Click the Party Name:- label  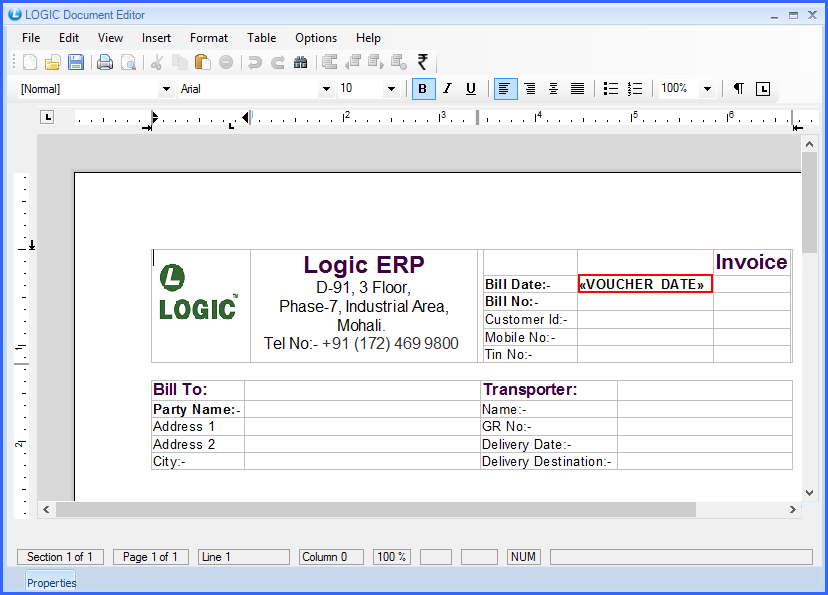[197, 409]
